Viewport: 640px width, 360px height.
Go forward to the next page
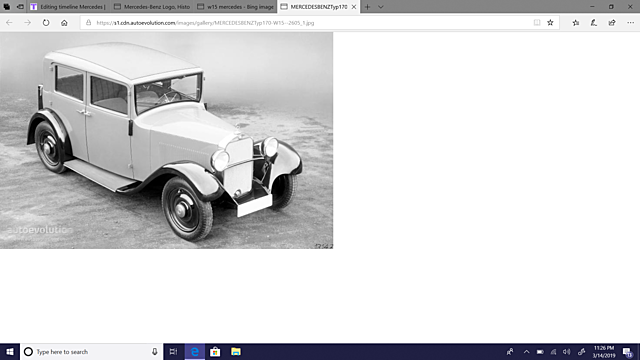[27, 23]
